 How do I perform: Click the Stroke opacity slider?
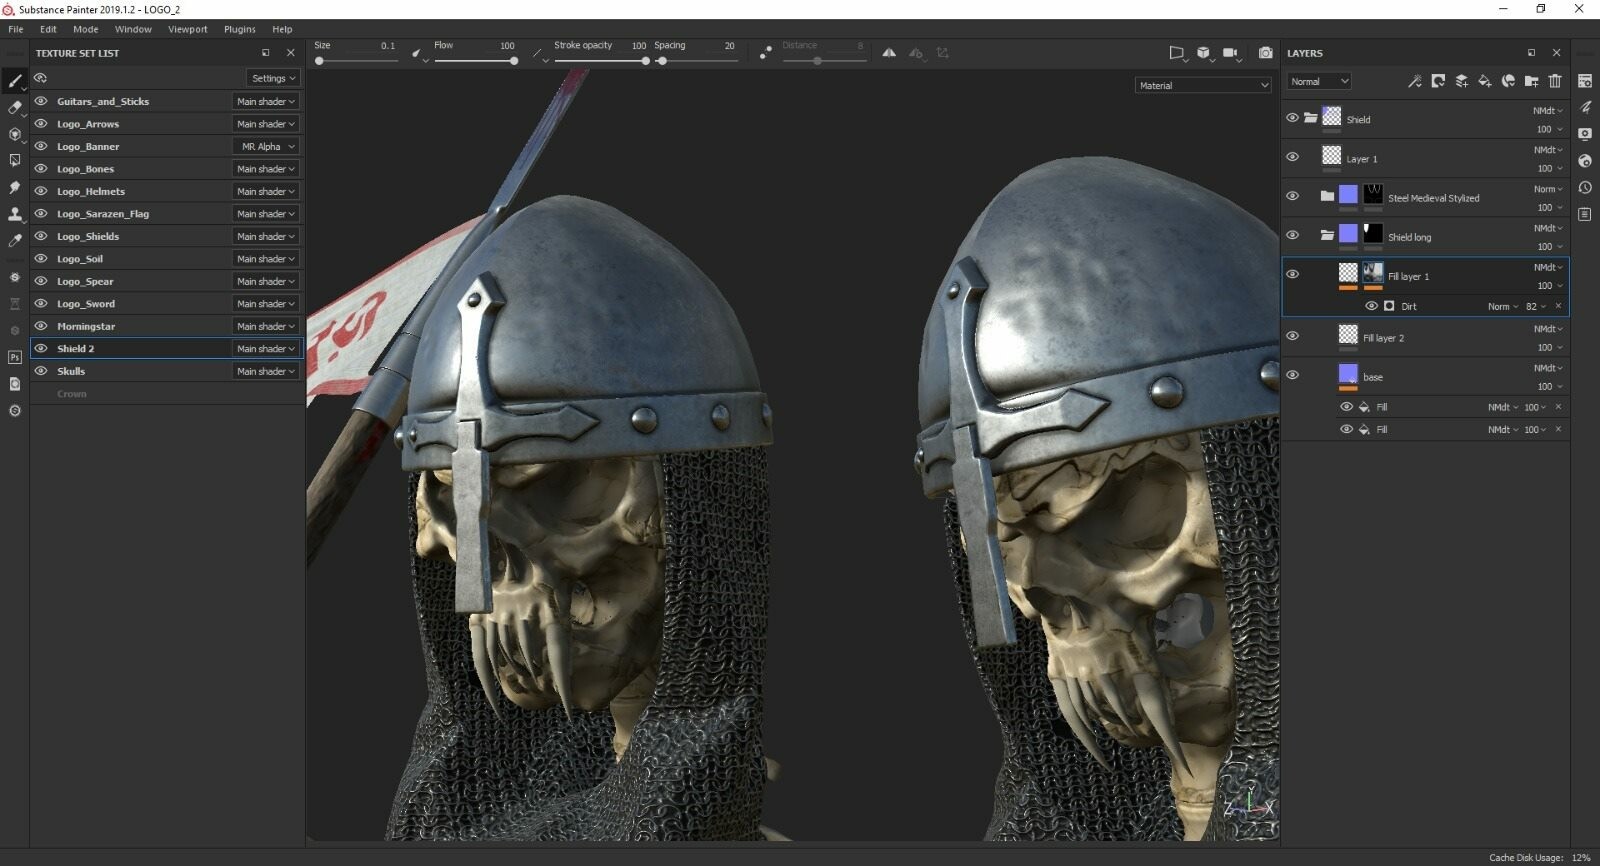point(602,61)
